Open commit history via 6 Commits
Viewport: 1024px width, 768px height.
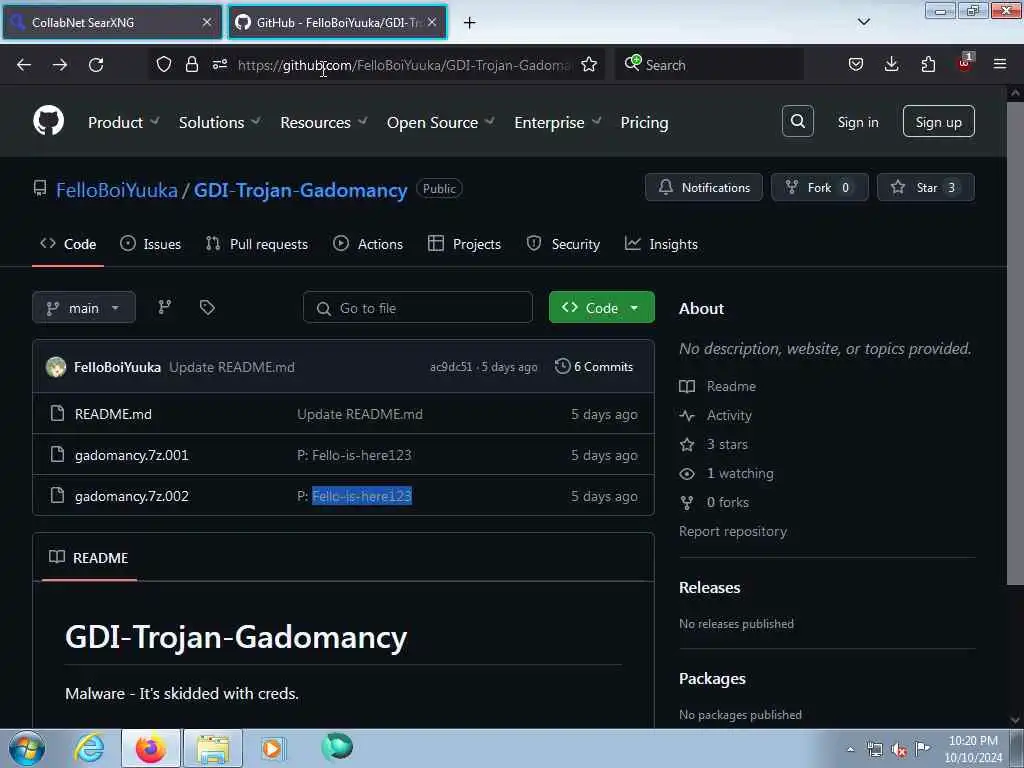coord(594,367)
